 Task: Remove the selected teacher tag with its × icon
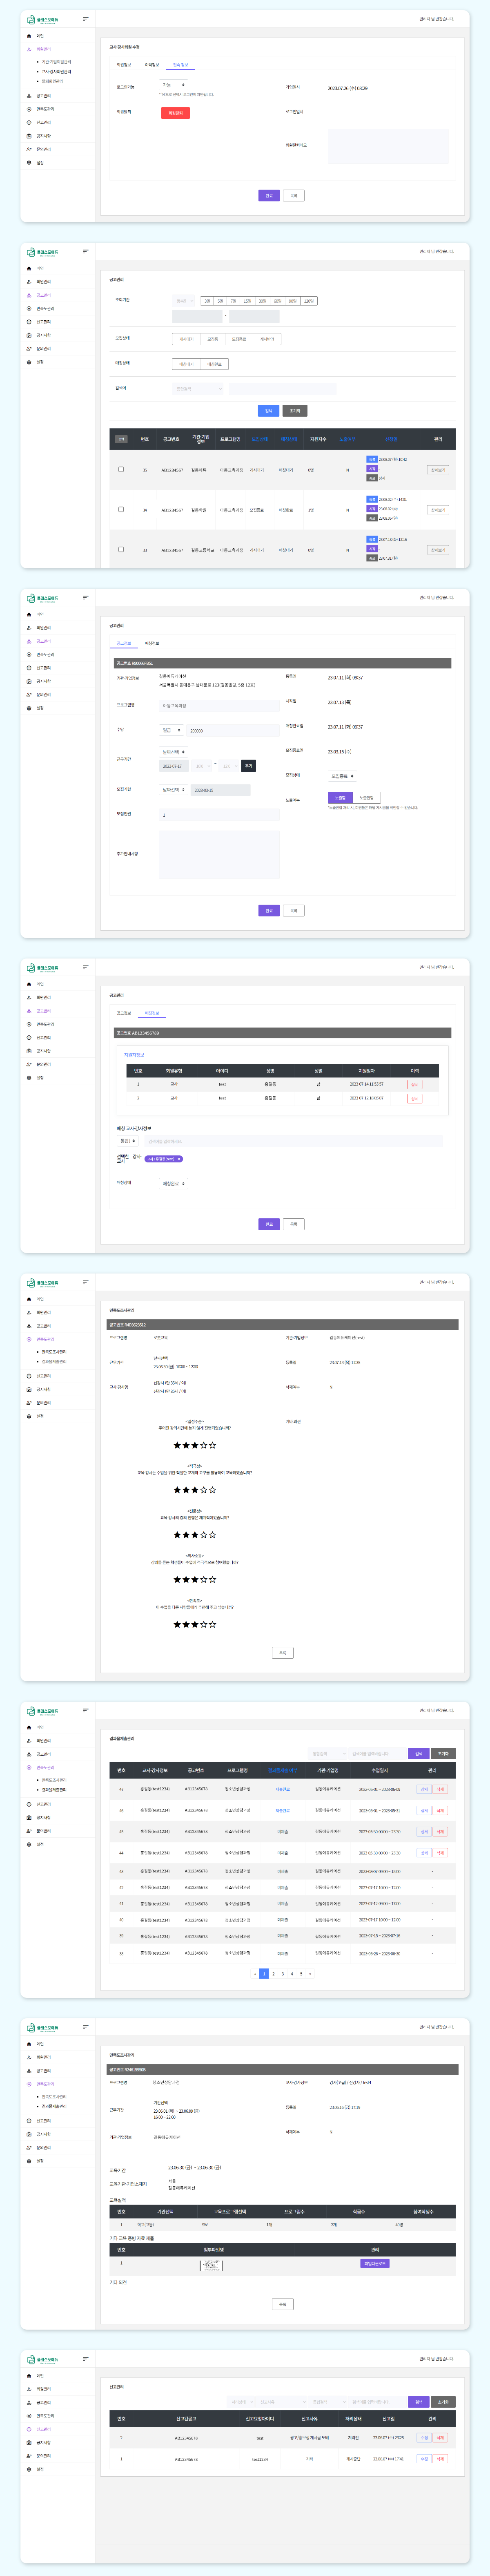(x=179, y=1159)
